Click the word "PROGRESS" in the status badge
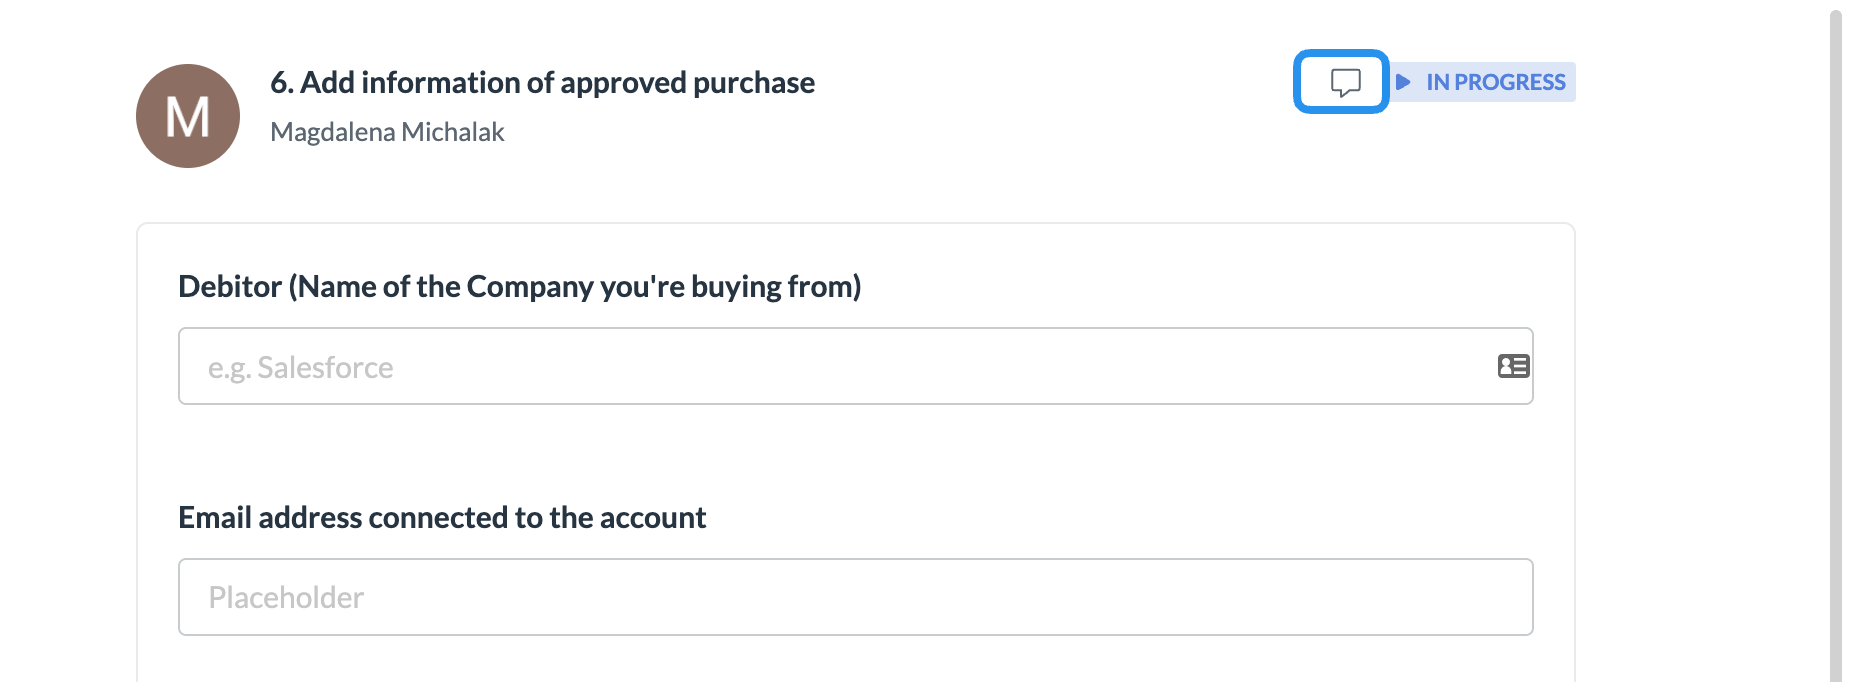Screen dimensions: 1864x682 (x=1509, y=82)
